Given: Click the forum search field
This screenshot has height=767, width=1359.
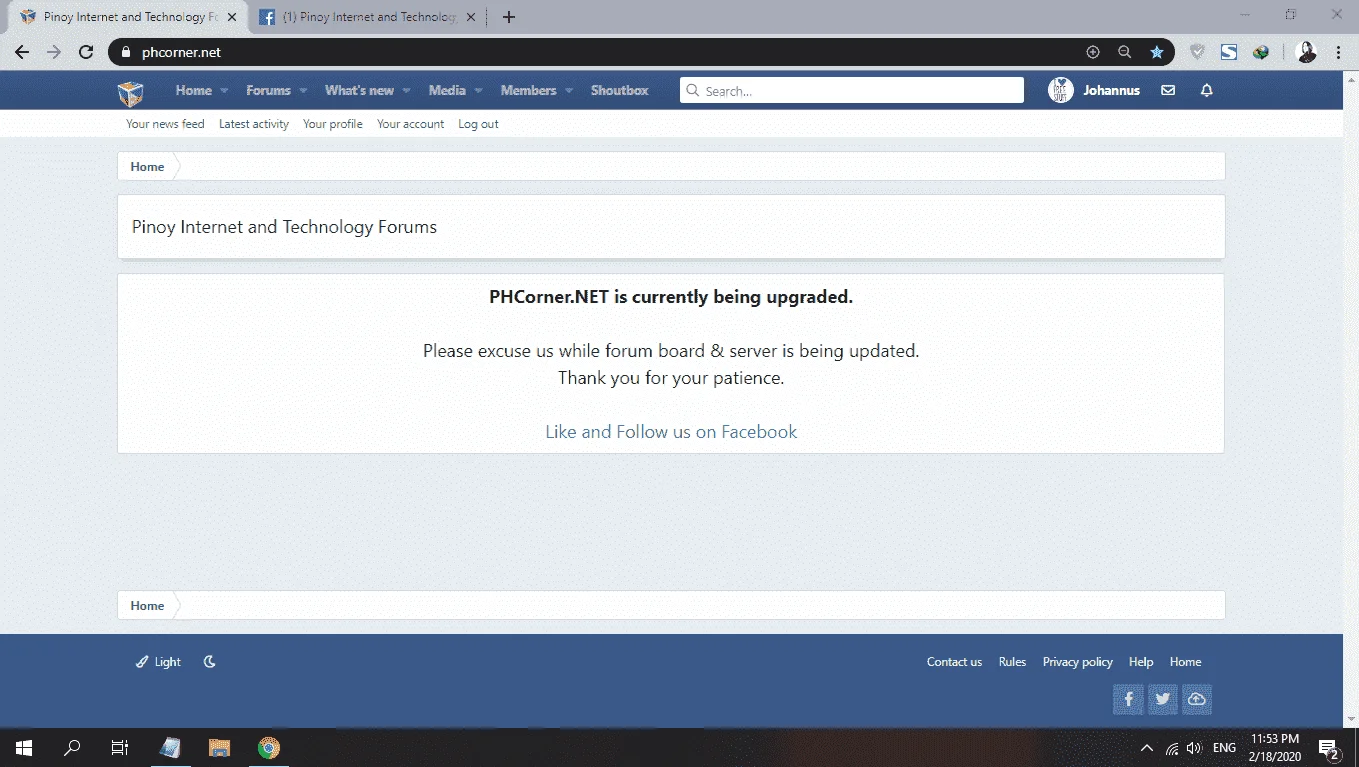Looking at the screenshot, I should tap(852, 90).
